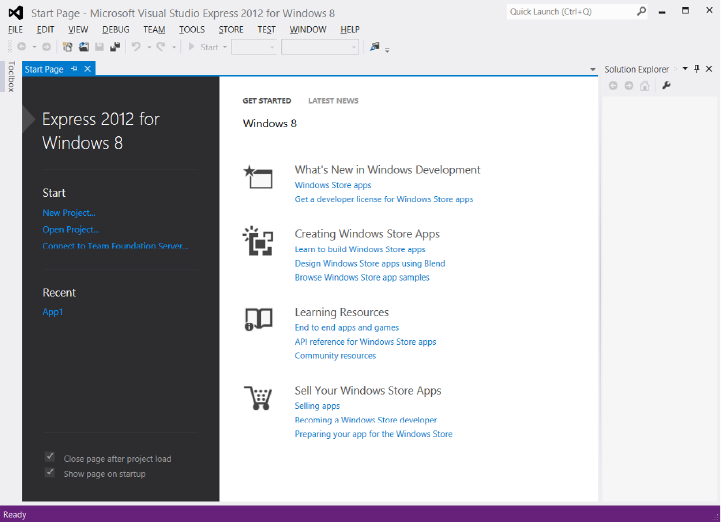Viewport: 721px width, 522px height.
Task: Open Solution Explorer window position dropdown
Action: (x=685, y=69)
